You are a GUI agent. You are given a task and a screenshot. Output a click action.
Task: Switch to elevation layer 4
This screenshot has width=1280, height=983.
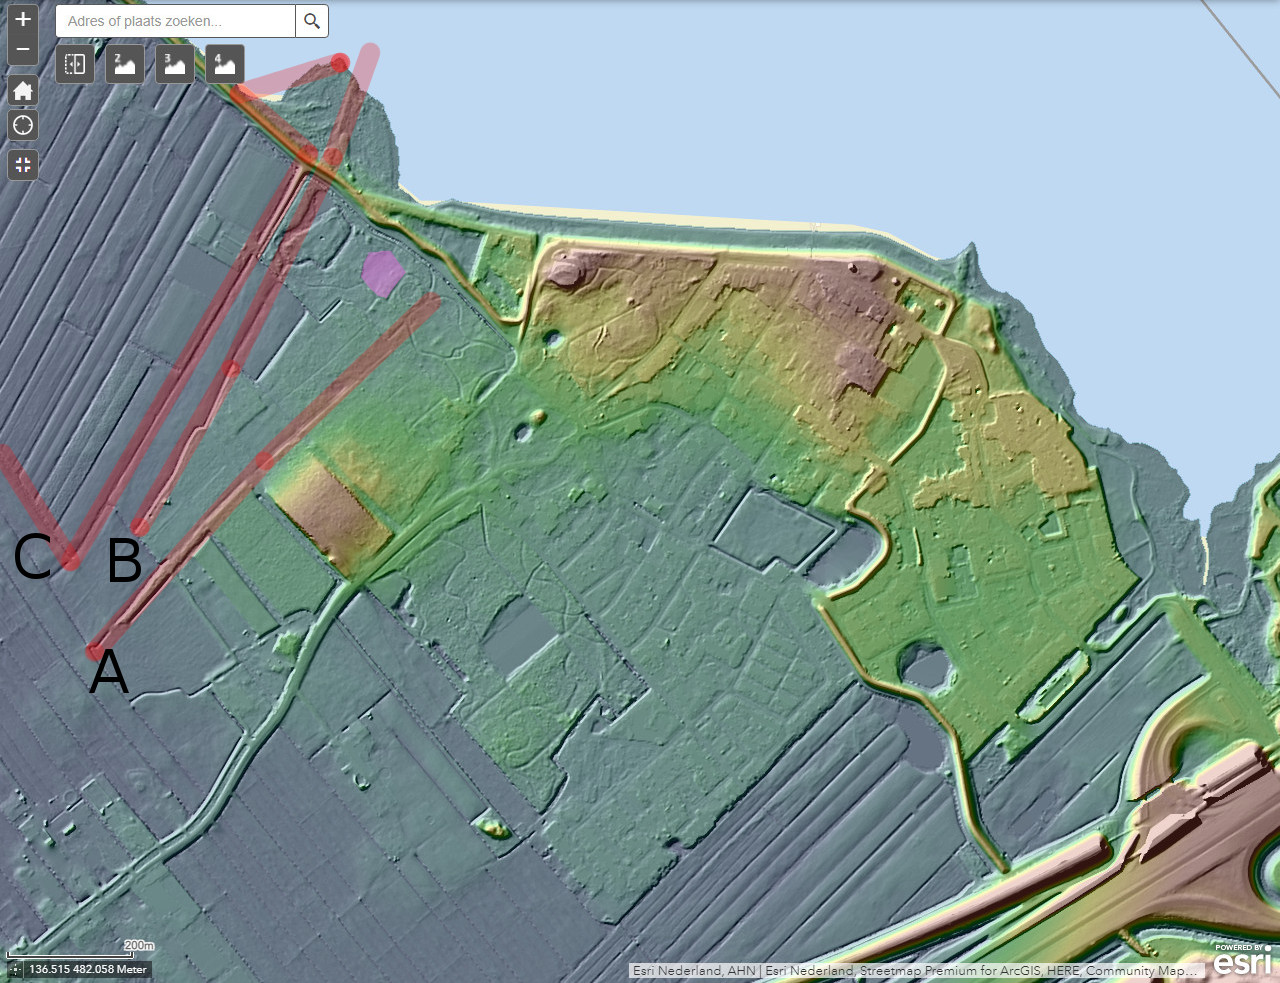coord(225,64)
